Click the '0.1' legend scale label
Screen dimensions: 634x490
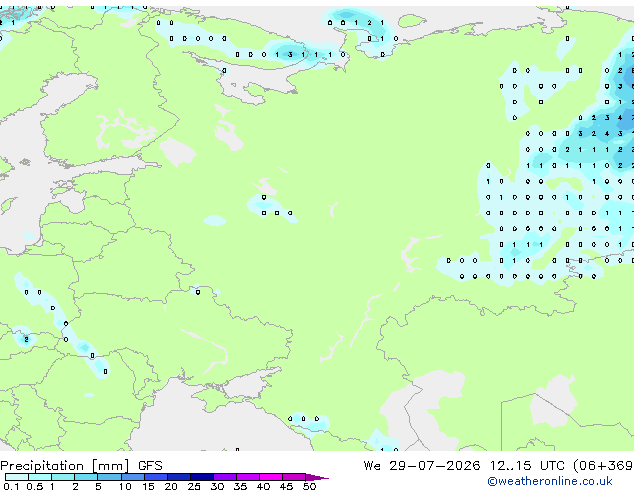(x=11, y=486)
